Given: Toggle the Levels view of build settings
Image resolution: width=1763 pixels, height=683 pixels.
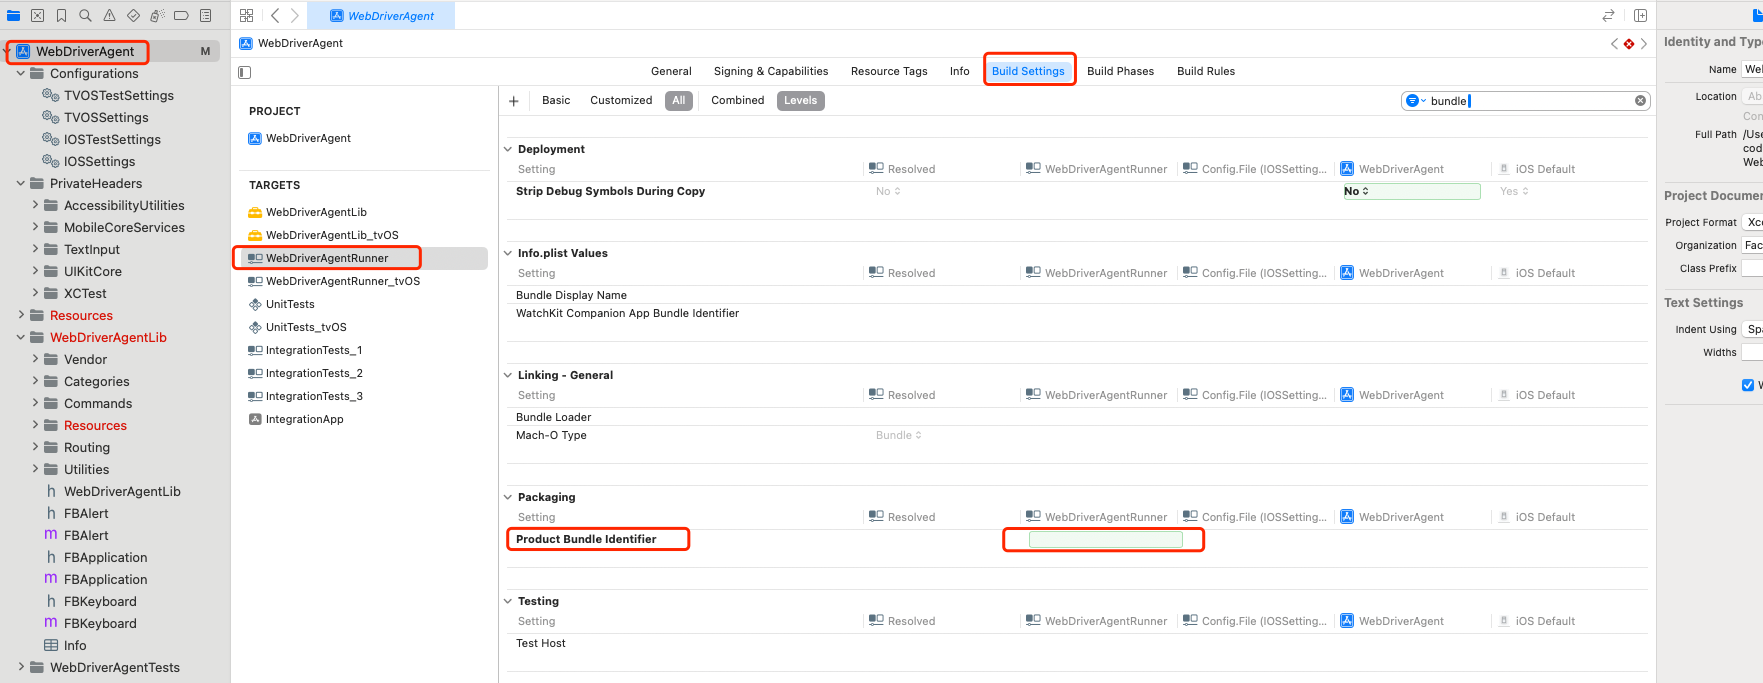Looking at the screenshot, I should 800,100.
